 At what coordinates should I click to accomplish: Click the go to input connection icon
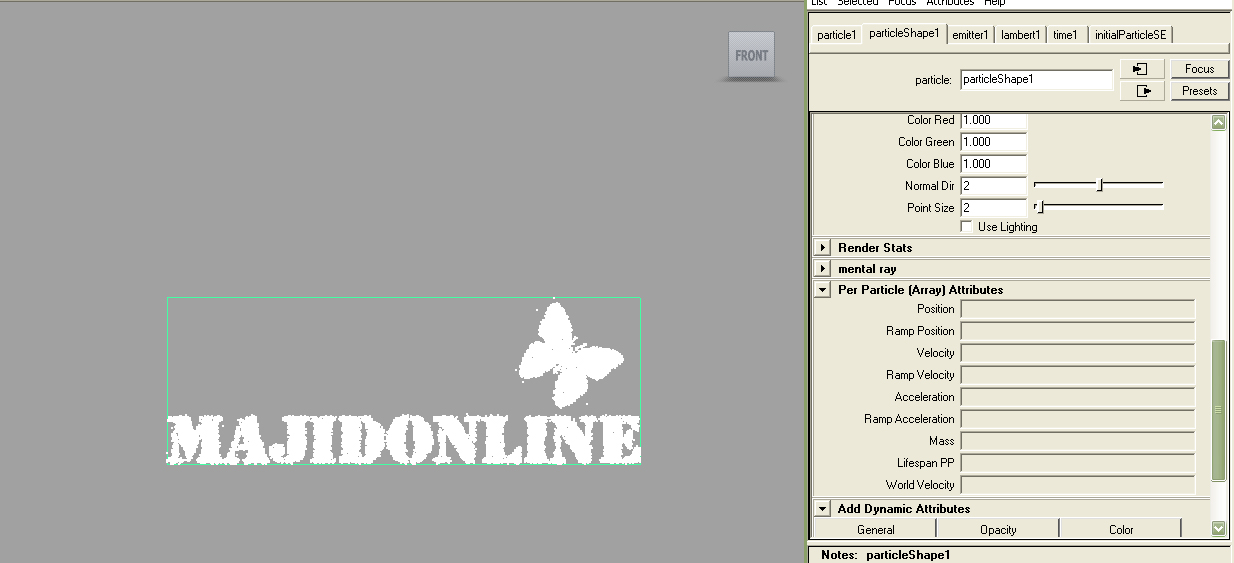coord(1142,69)
